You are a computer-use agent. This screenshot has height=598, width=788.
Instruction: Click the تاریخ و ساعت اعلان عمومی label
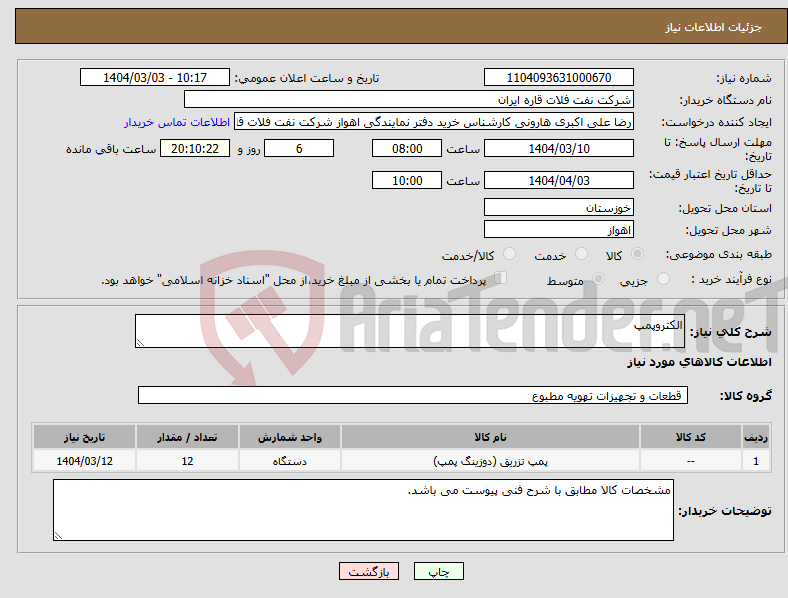coord(307,78)
